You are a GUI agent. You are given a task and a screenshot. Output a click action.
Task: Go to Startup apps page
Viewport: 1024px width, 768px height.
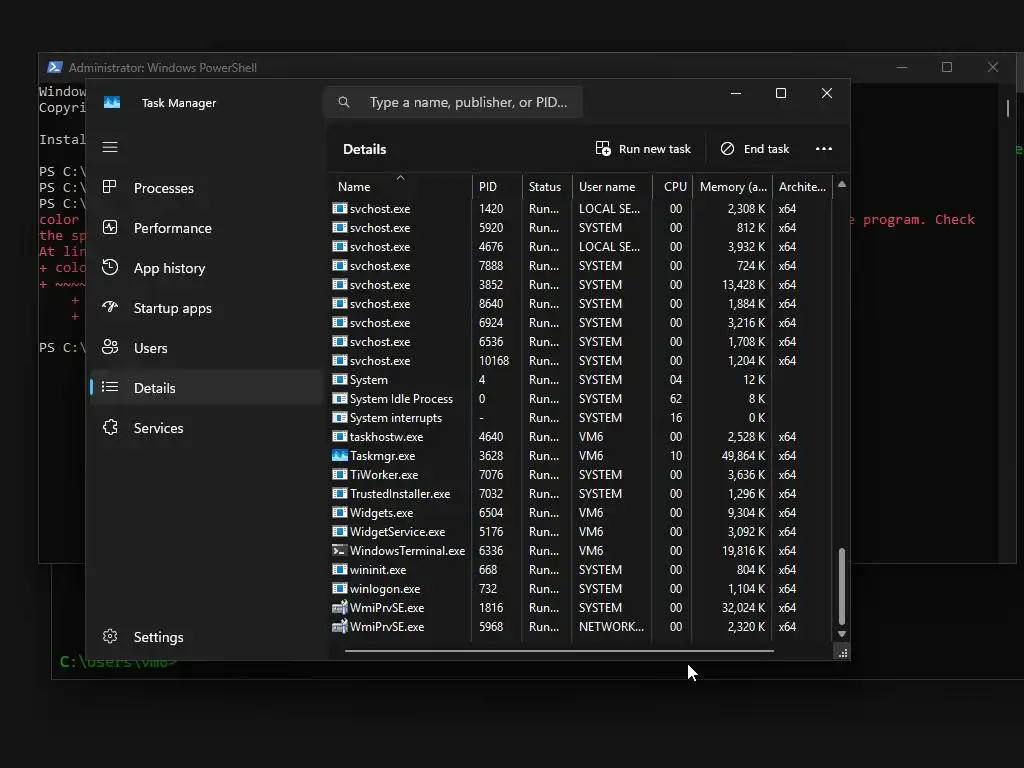click(206, 308)
